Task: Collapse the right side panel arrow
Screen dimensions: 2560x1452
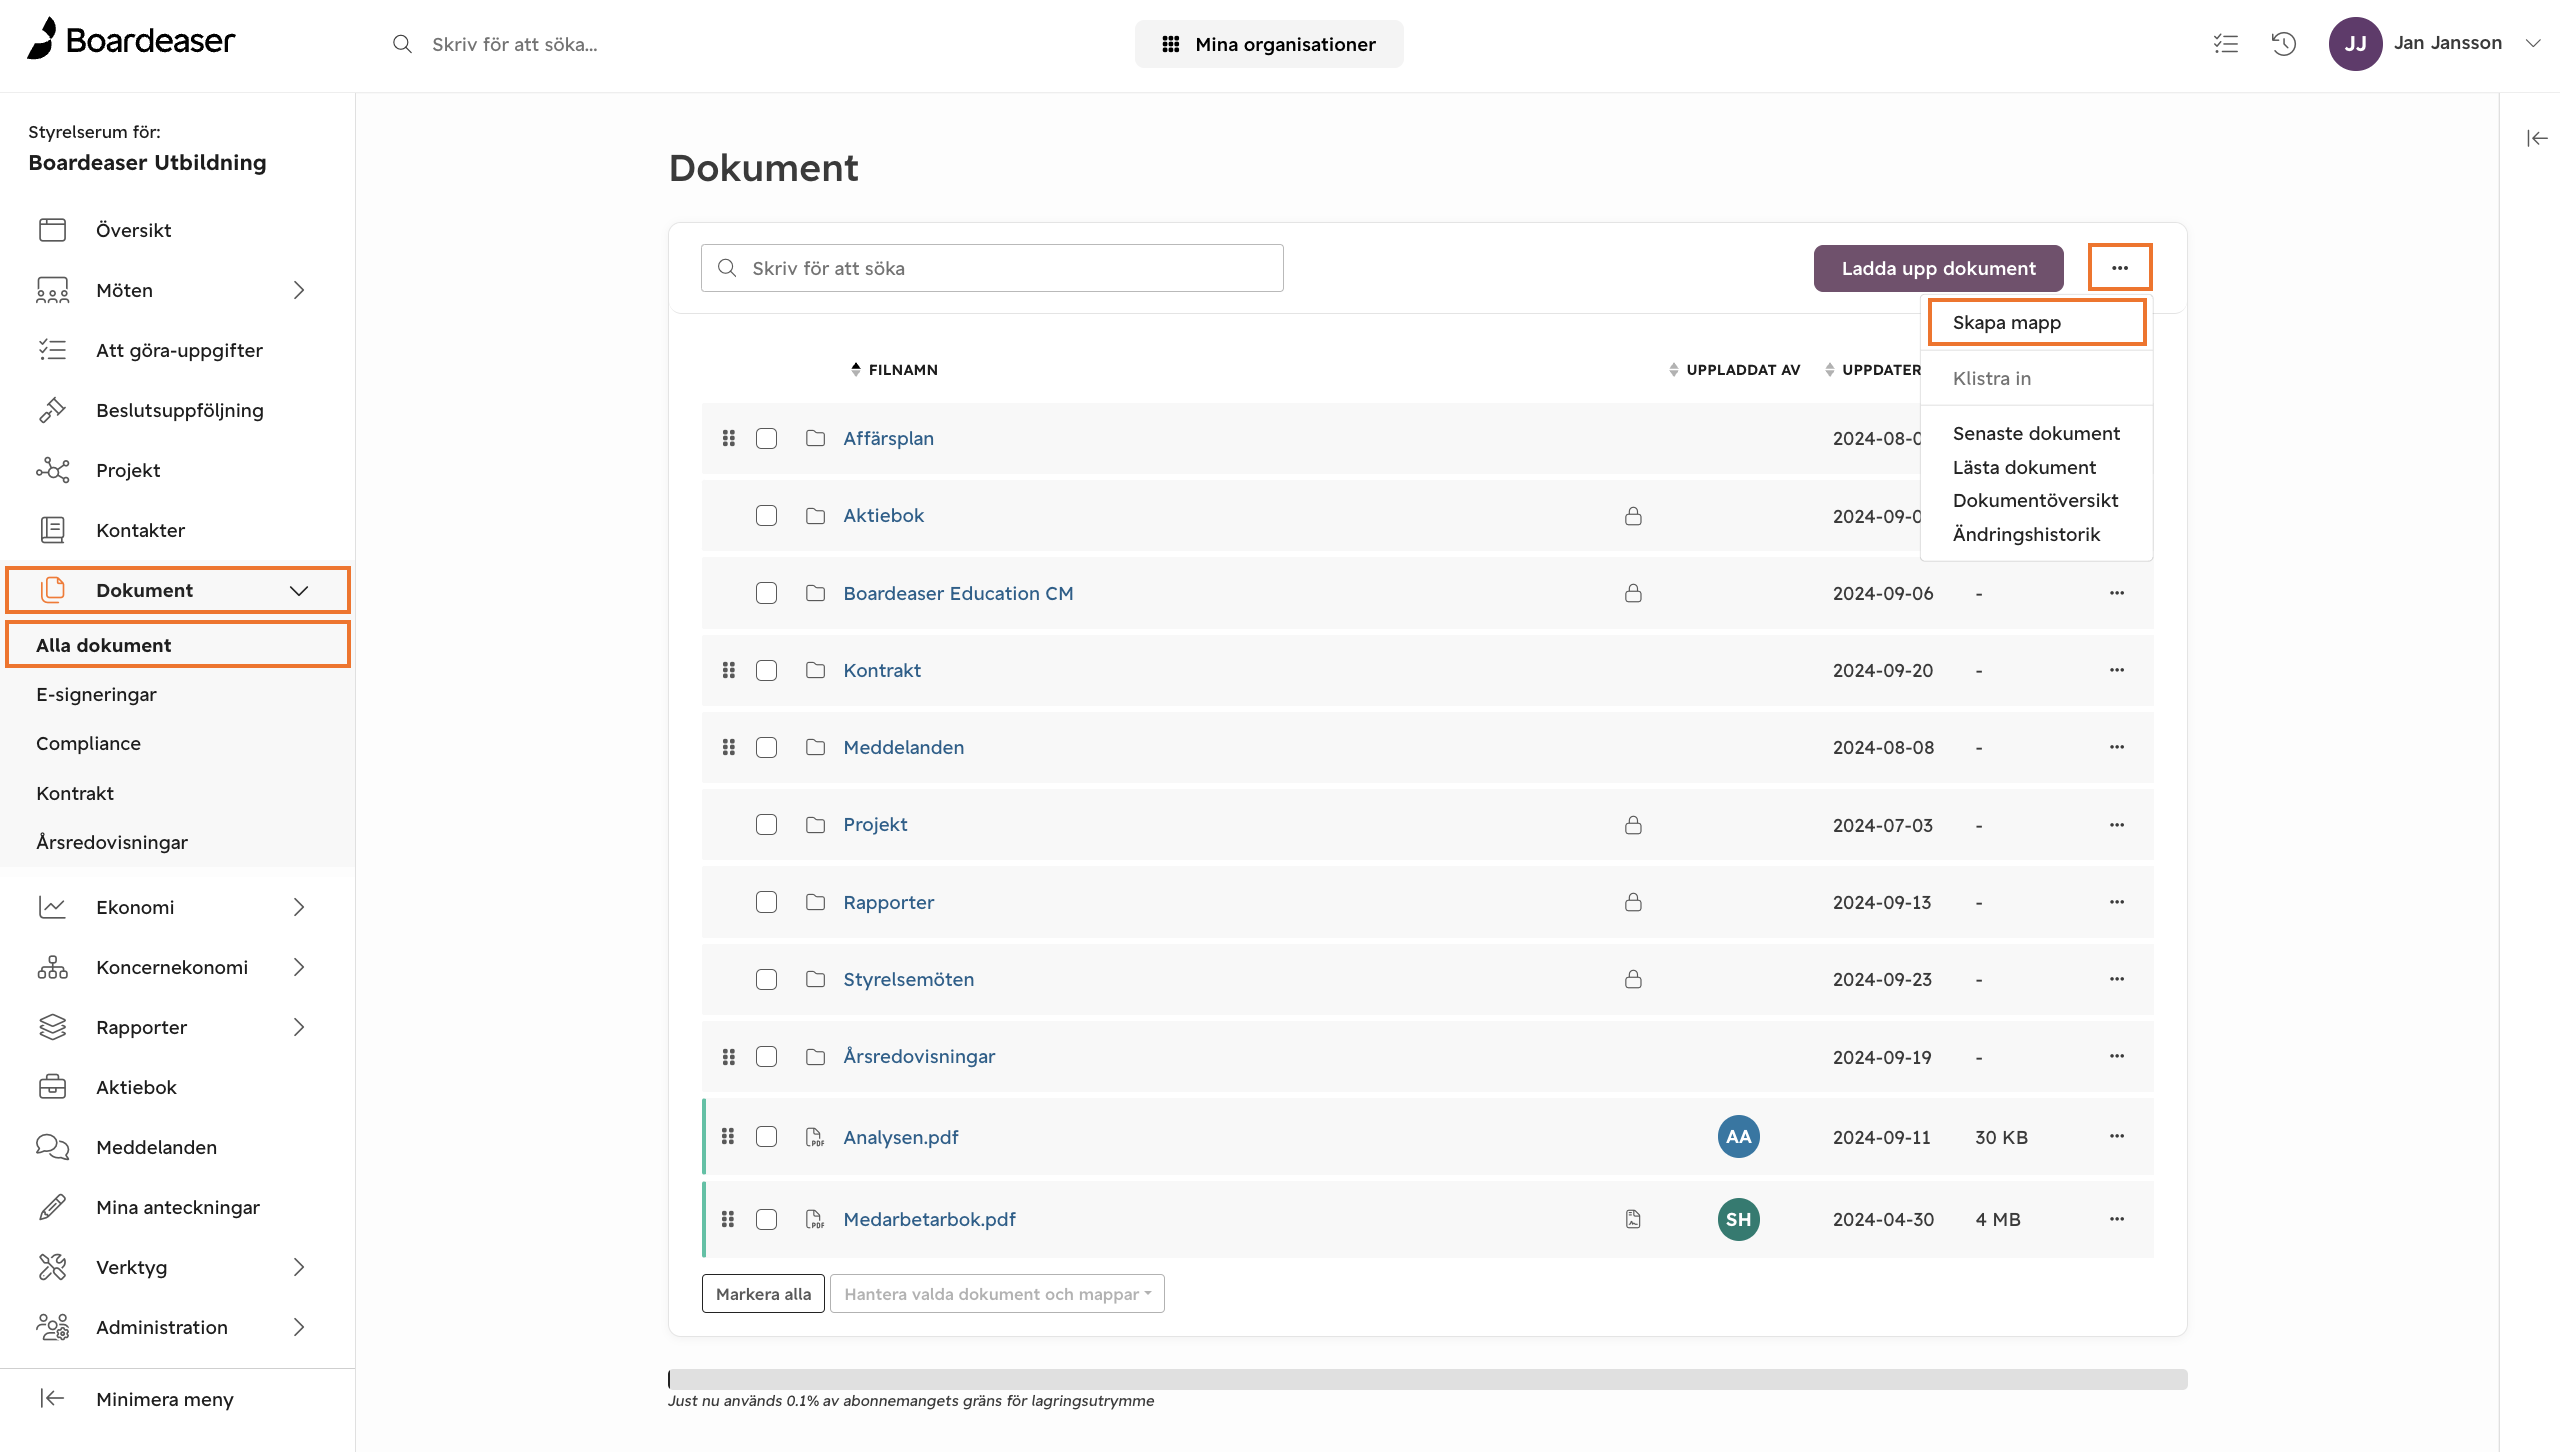Action: [2537, 138]
